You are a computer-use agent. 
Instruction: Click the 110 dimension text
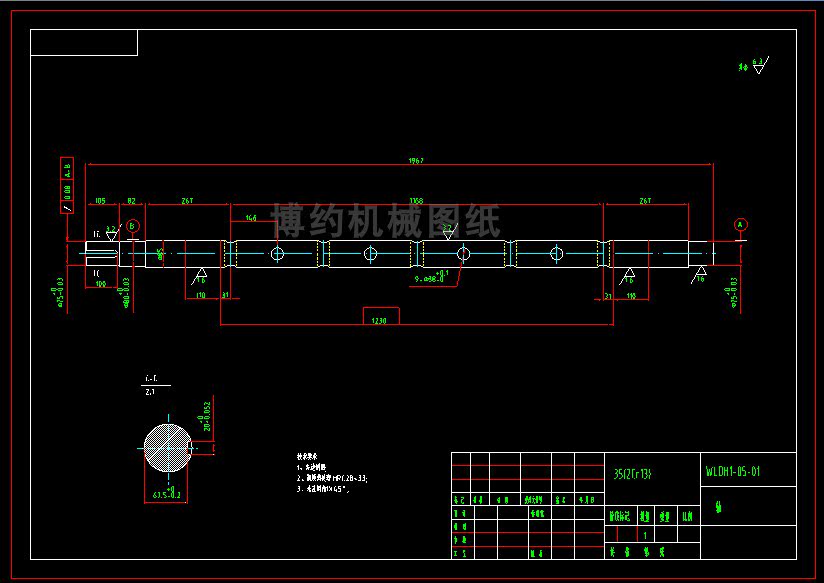pos(201,295)
